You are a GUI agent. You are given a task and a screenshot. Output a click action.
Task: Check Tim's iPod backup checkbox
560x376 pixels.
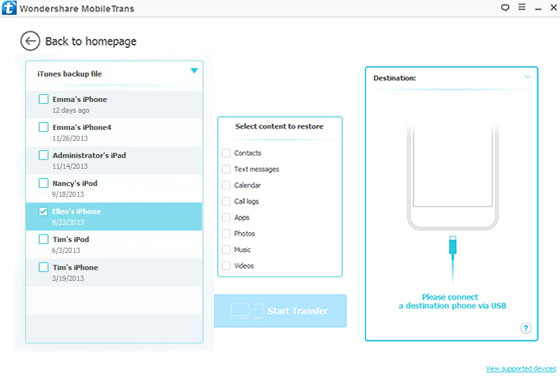click(x=43, y=239)
